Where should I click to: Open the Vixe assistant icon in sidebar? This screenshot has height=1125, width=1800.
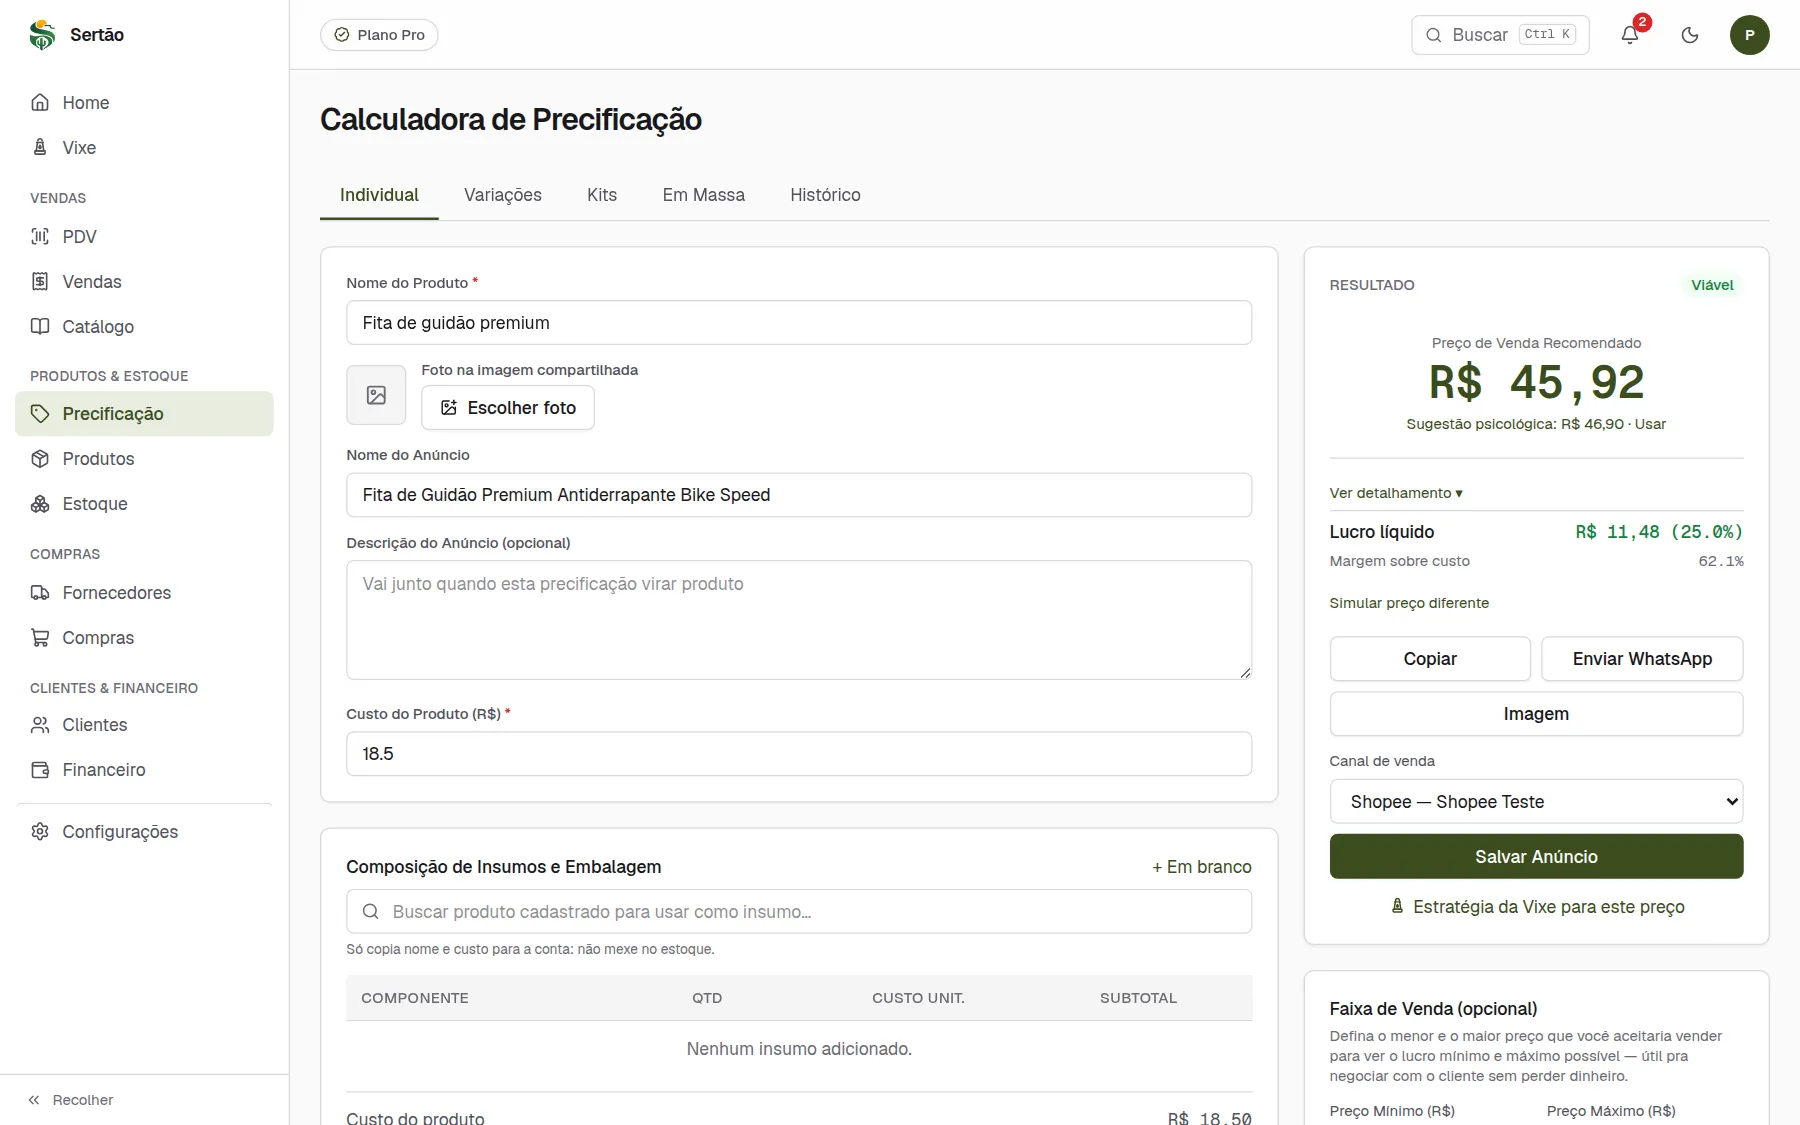point(40,147)
